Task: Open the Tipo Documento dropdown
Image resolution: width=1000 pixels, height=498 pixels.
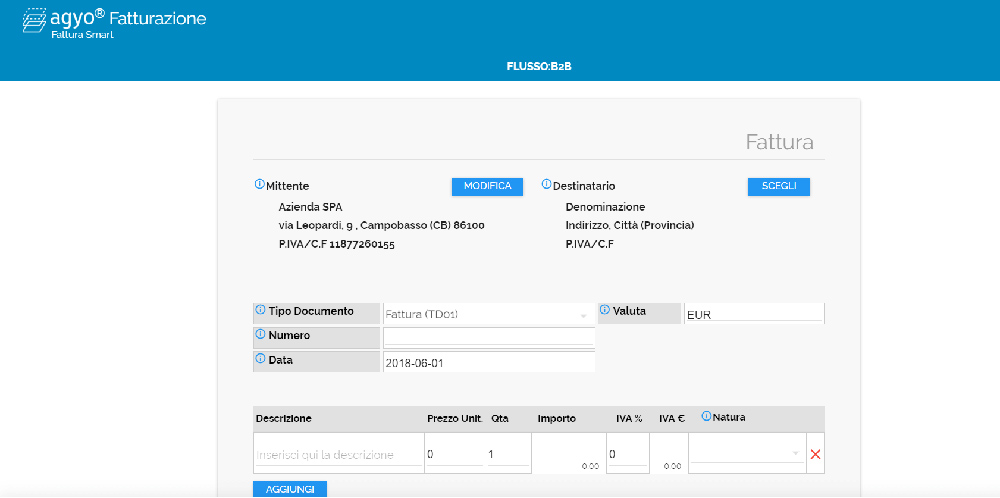Action: [487, 314]
